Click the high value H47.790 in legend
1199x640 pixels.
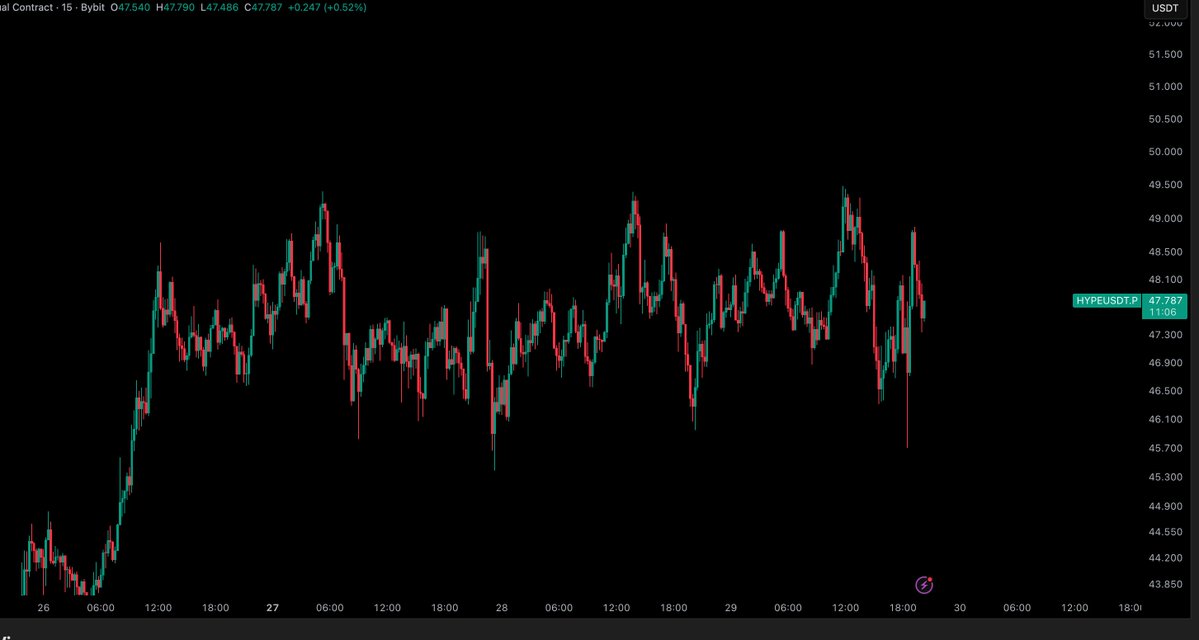click(x=178, y=7)
